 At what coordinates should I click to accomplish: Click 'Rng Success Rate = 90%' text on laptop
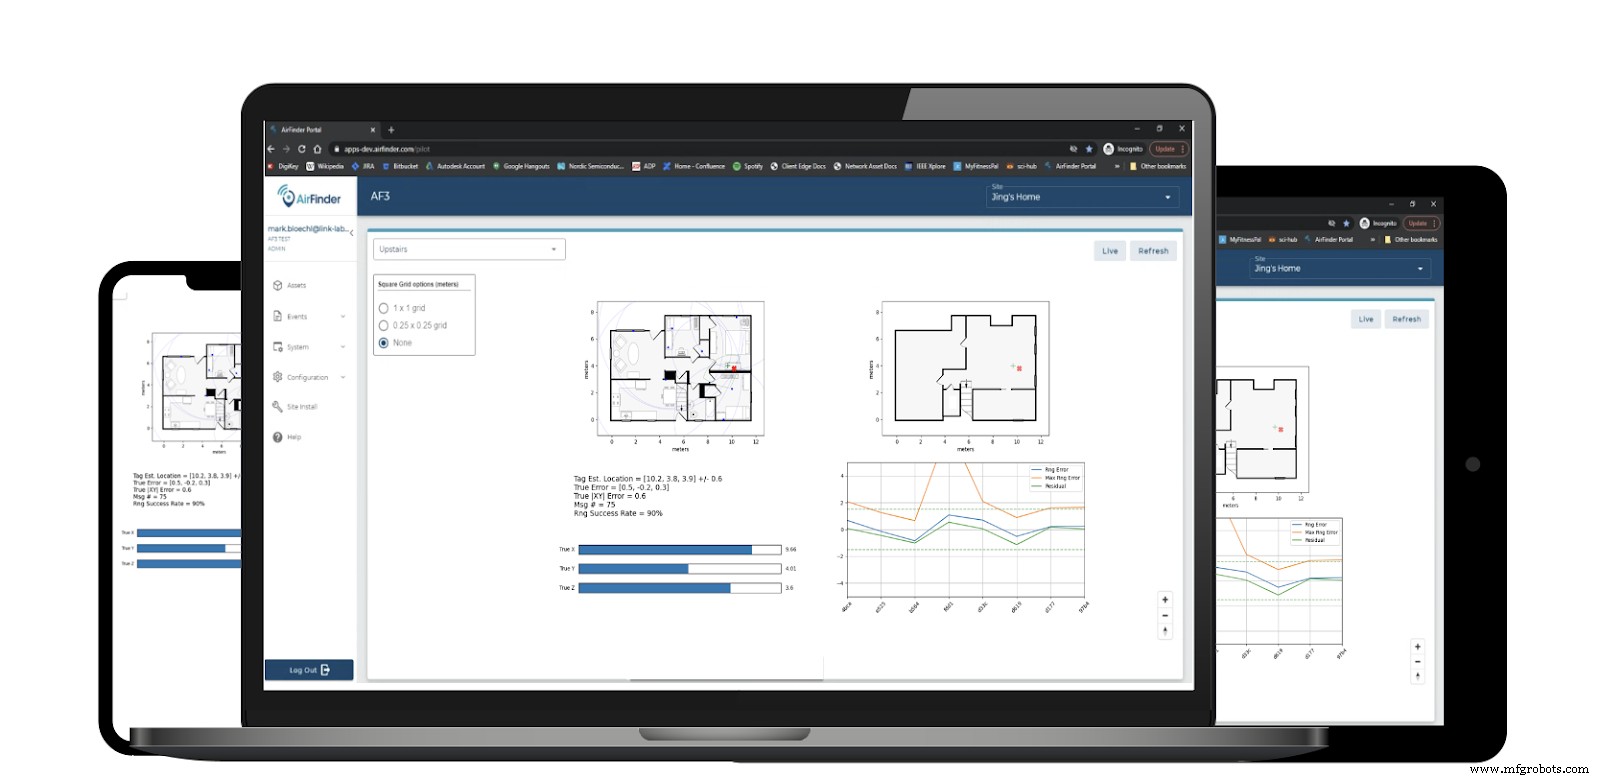coord(618,513)
